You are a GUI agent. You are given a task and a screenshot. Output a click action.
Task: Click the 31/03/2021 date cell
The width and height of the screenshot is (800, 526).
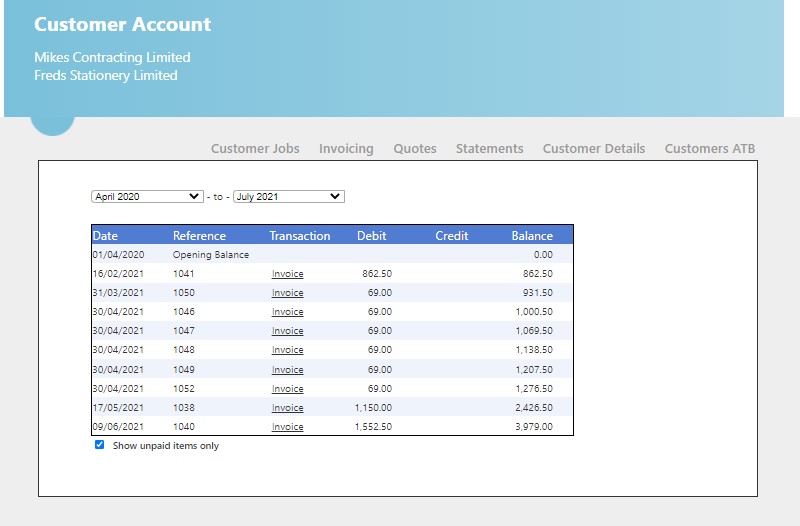(118, 292)
